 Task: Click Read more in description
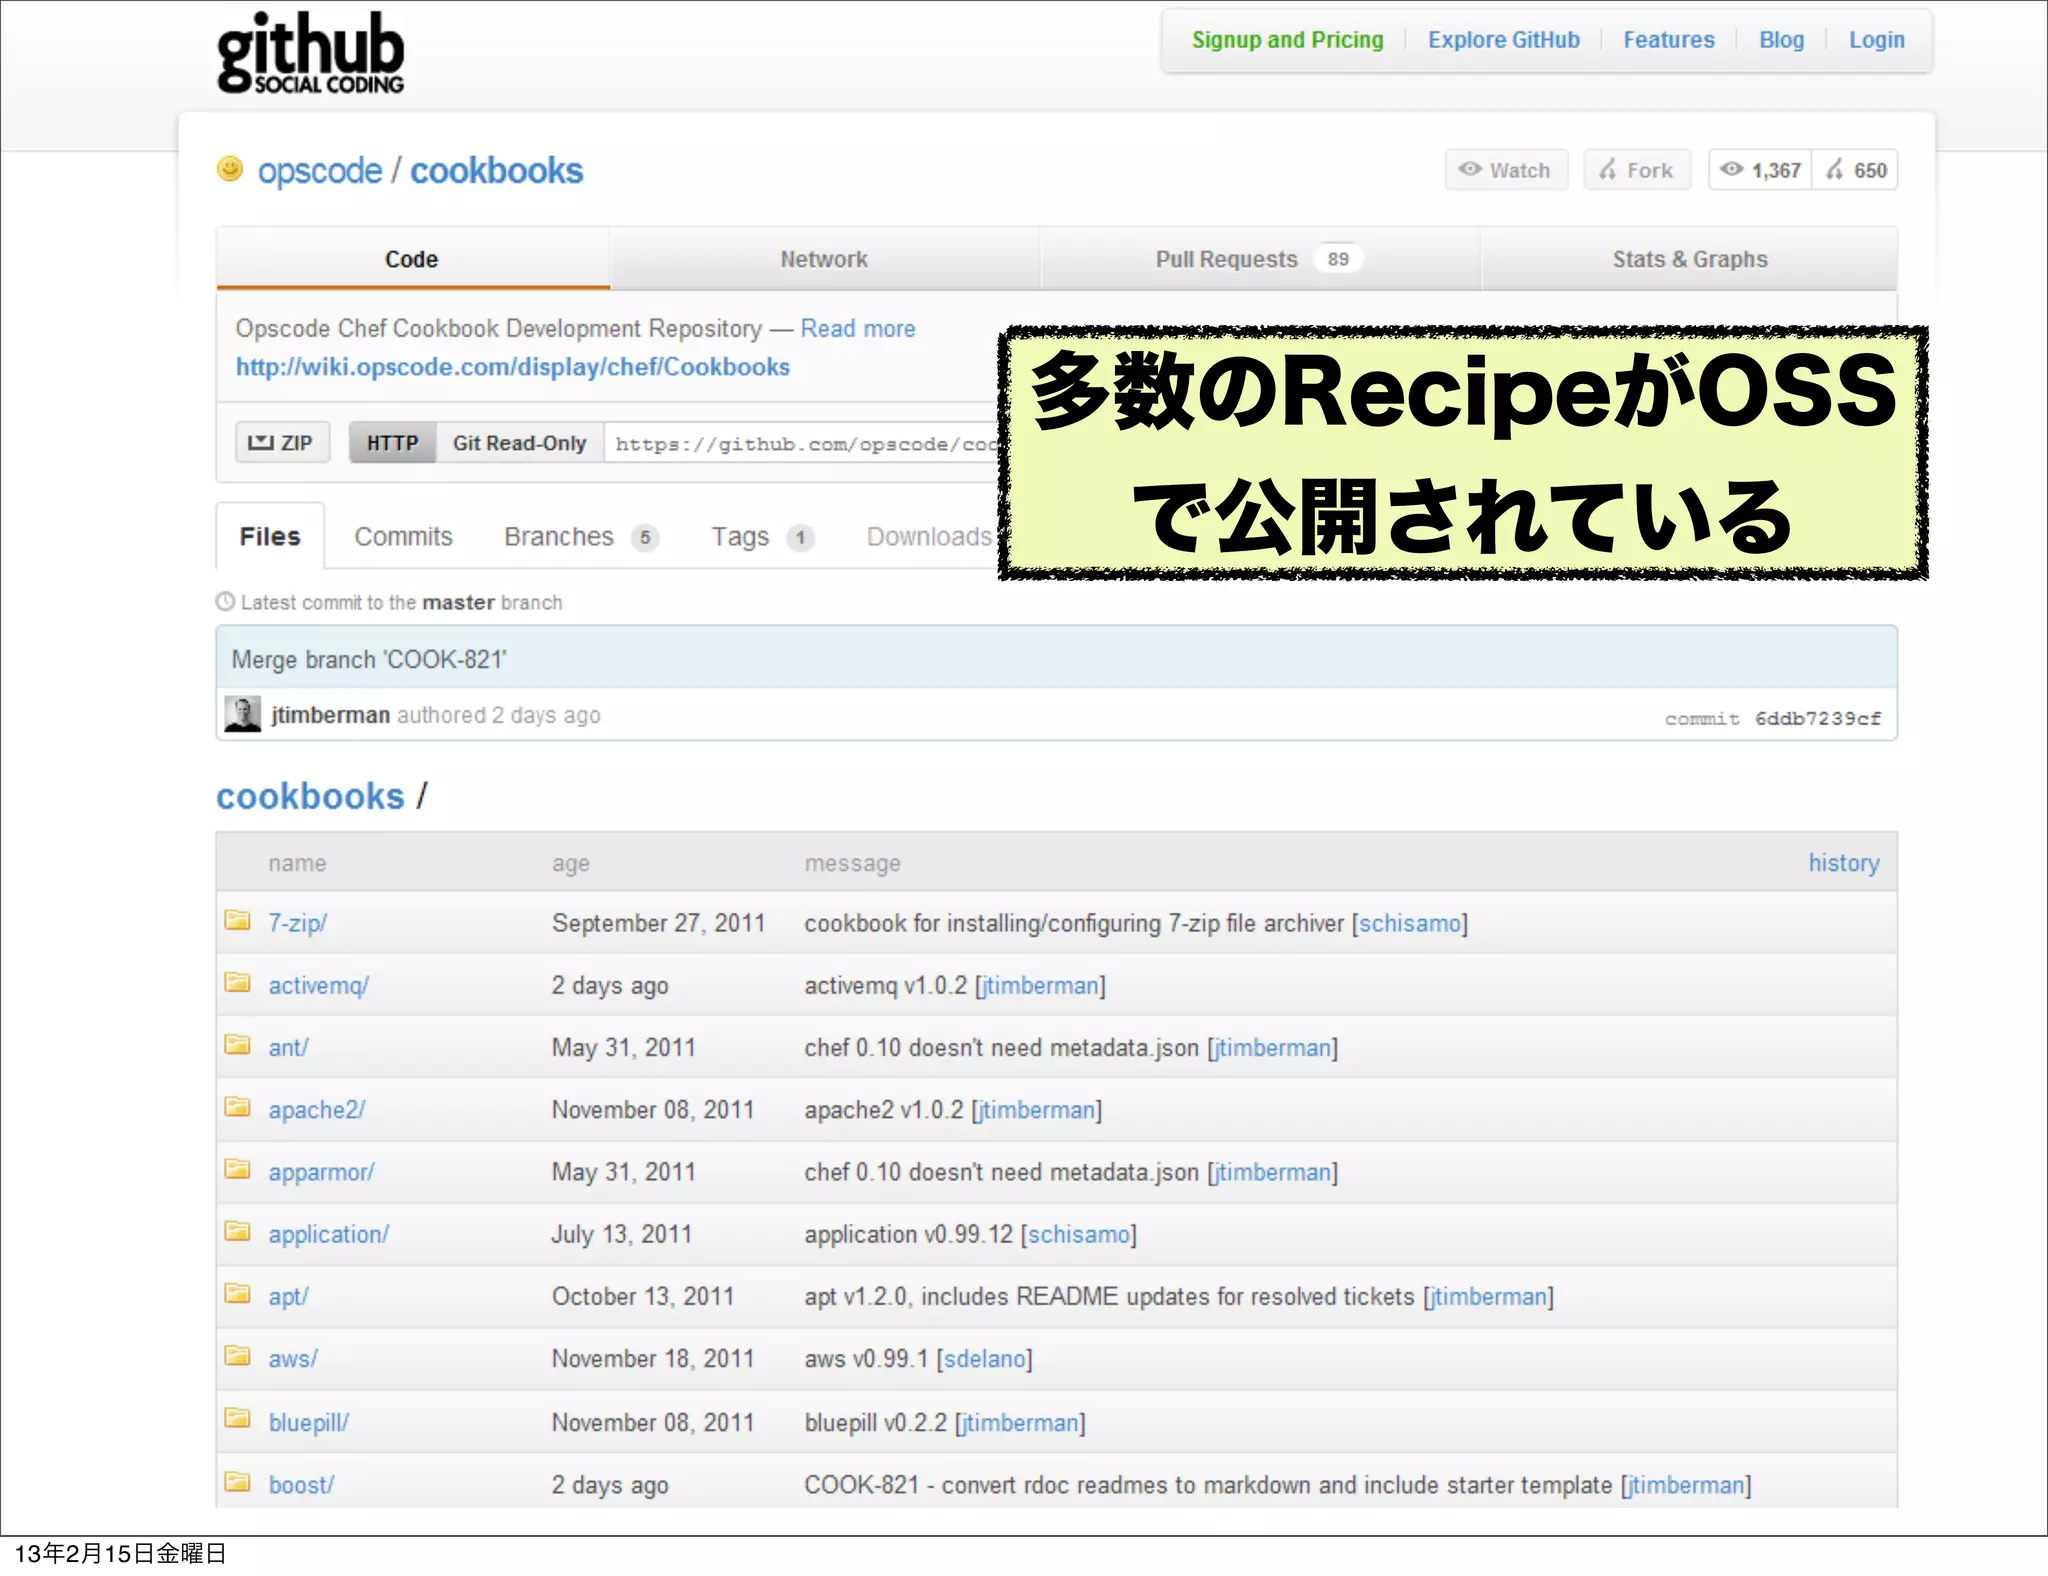pos(858,329)
